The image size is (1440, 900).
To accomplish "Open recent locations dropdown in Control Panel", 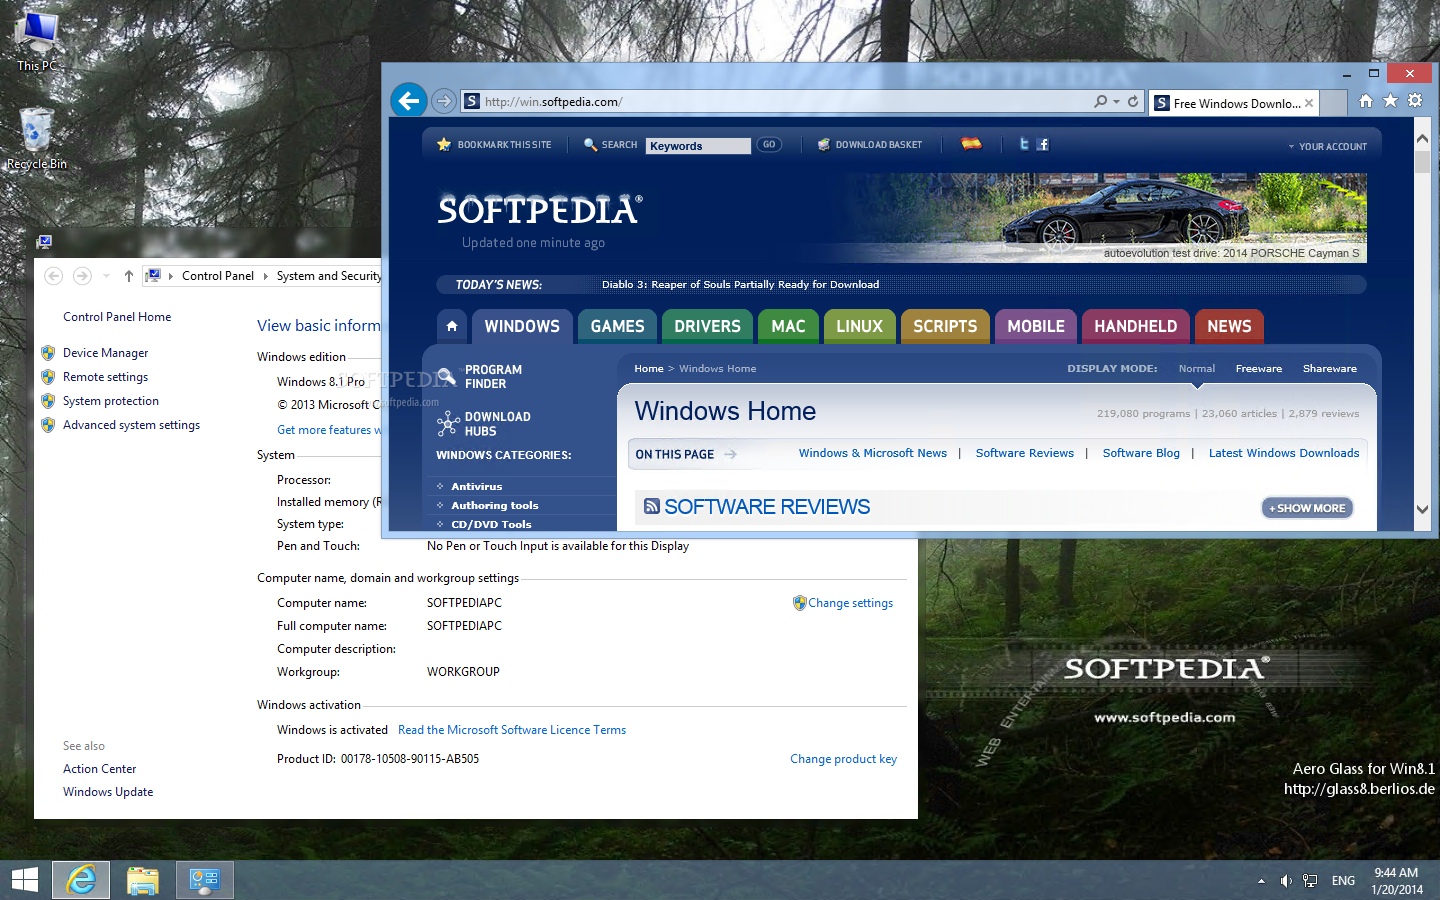I will click(106, 276).
